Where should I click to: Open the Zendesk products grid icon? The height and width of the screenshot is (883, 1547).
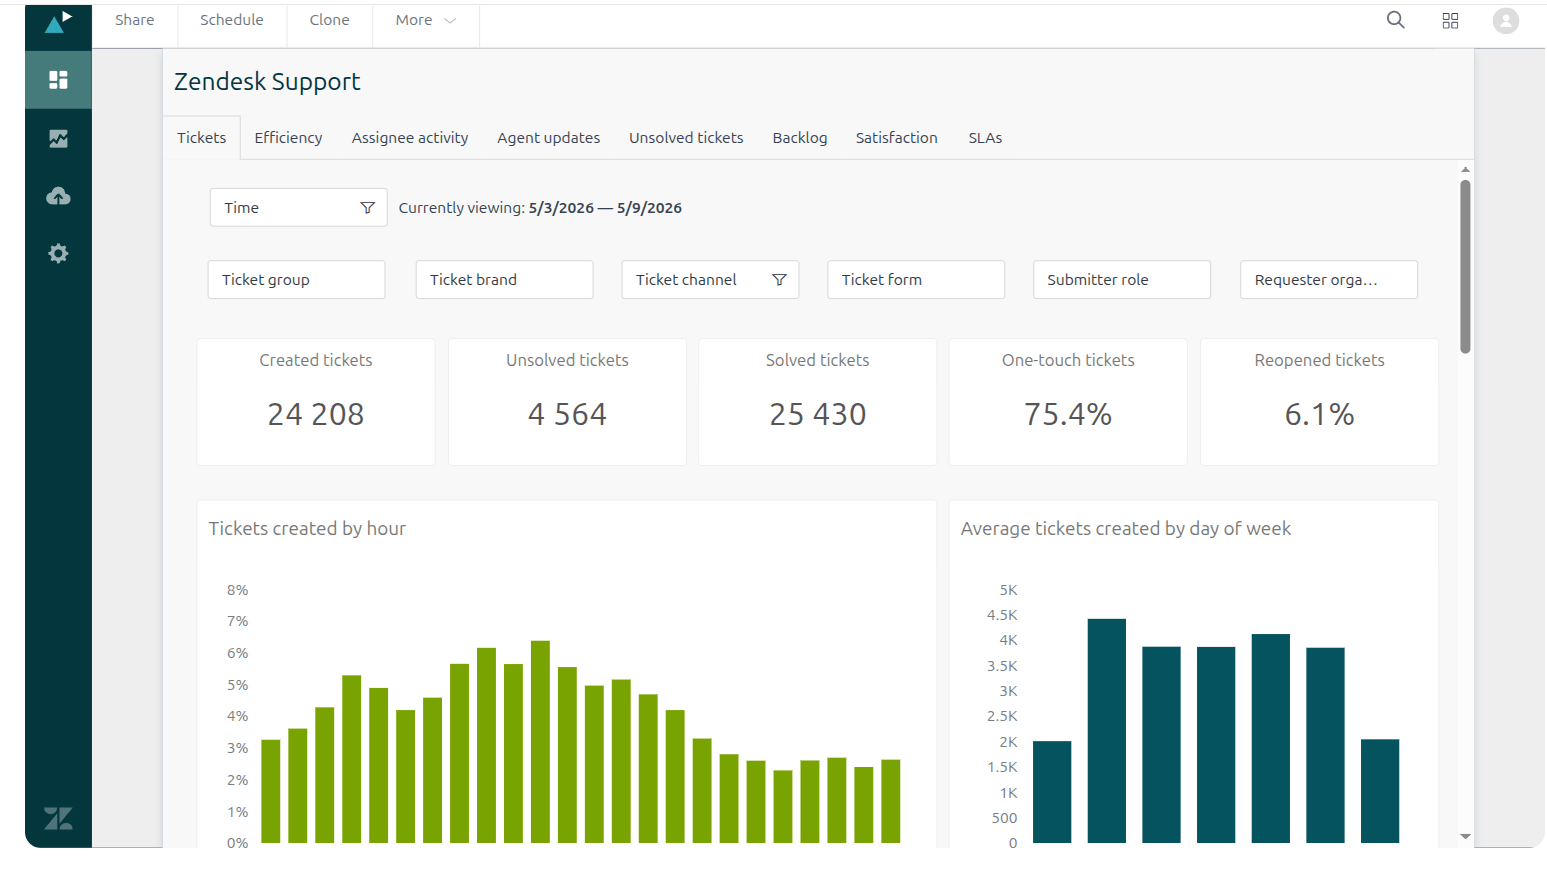click(x=1450, y=21)
